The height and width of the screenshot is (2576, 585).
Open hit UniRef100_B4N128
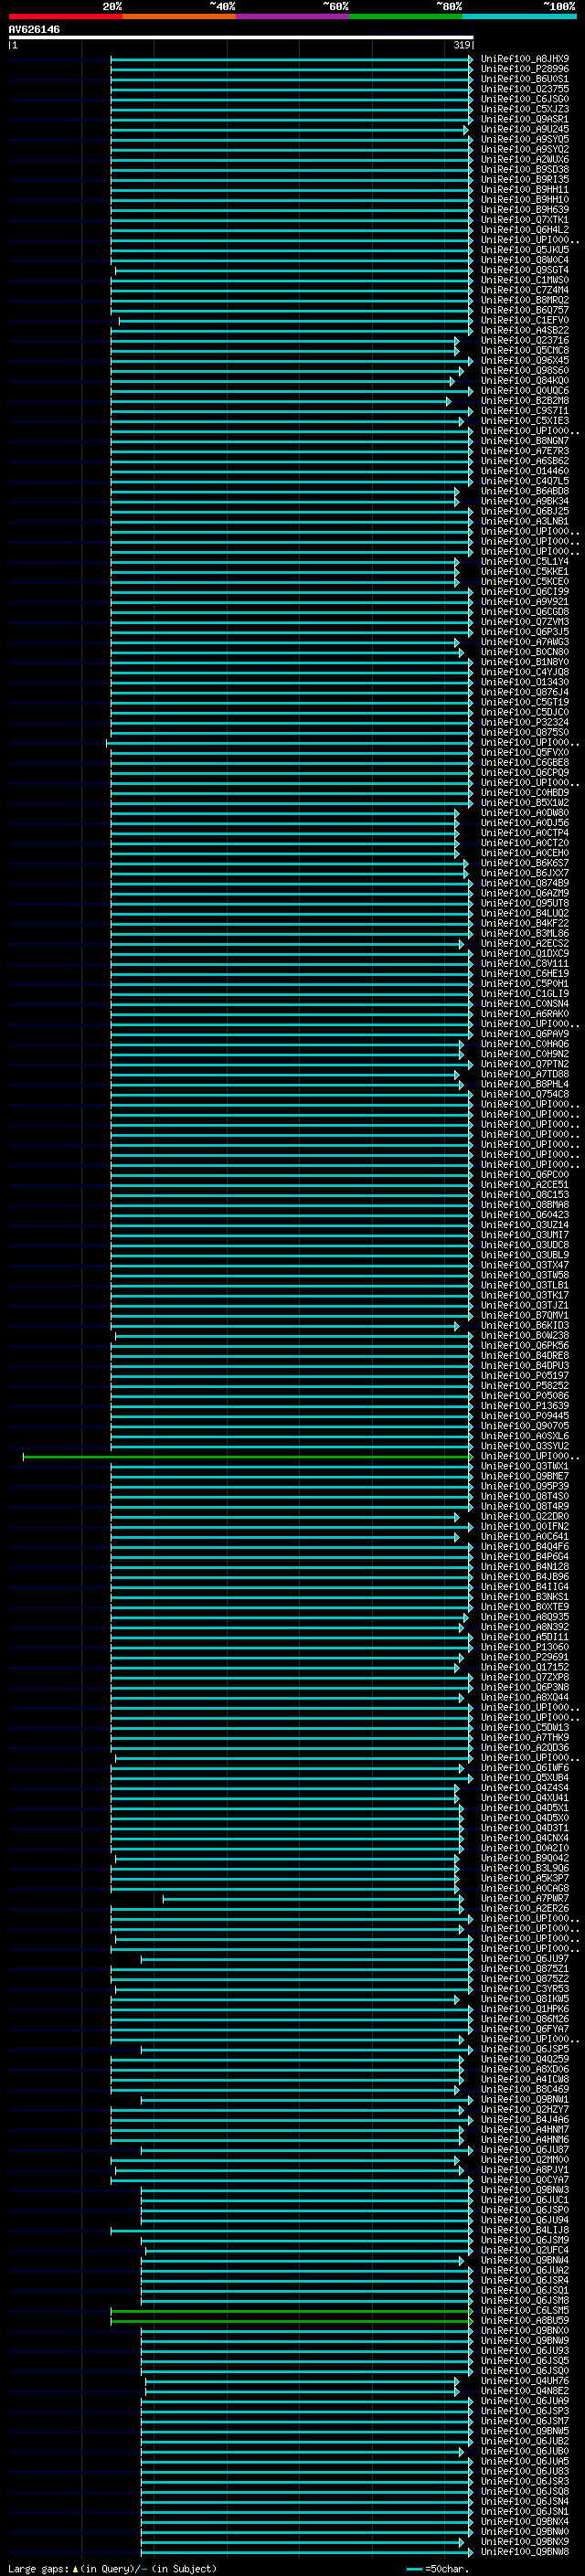(525, 1567)
